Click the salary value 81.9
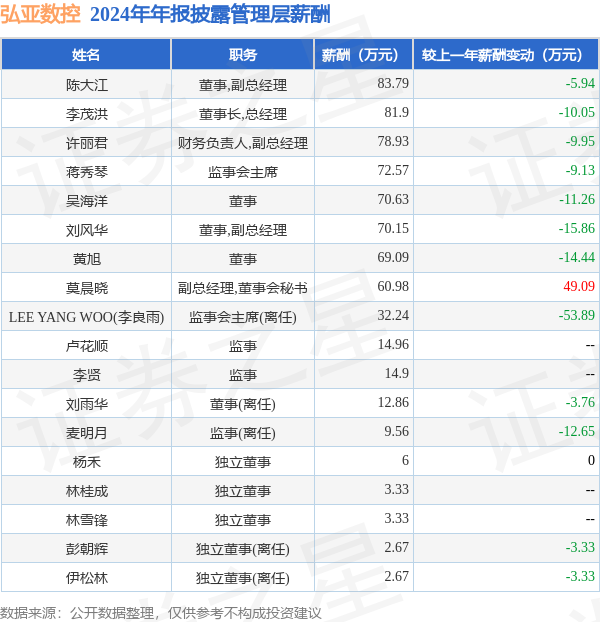 click(397, 112)
